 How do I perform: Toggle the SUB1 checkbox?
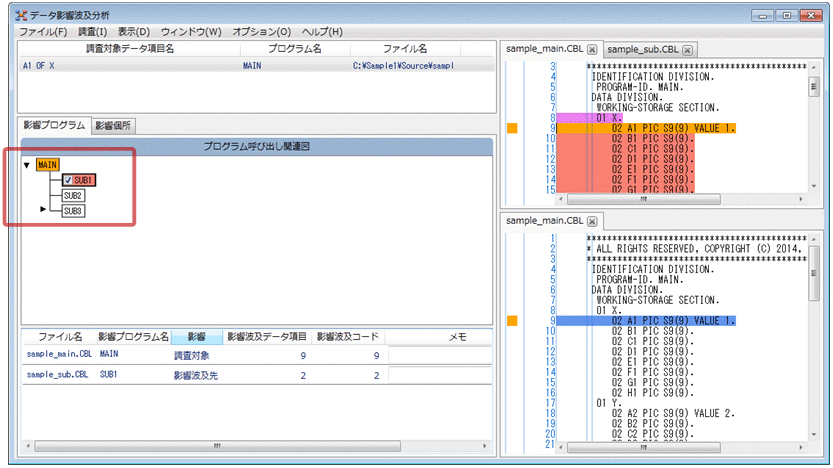pyautogui.click(x=68, y=180)
